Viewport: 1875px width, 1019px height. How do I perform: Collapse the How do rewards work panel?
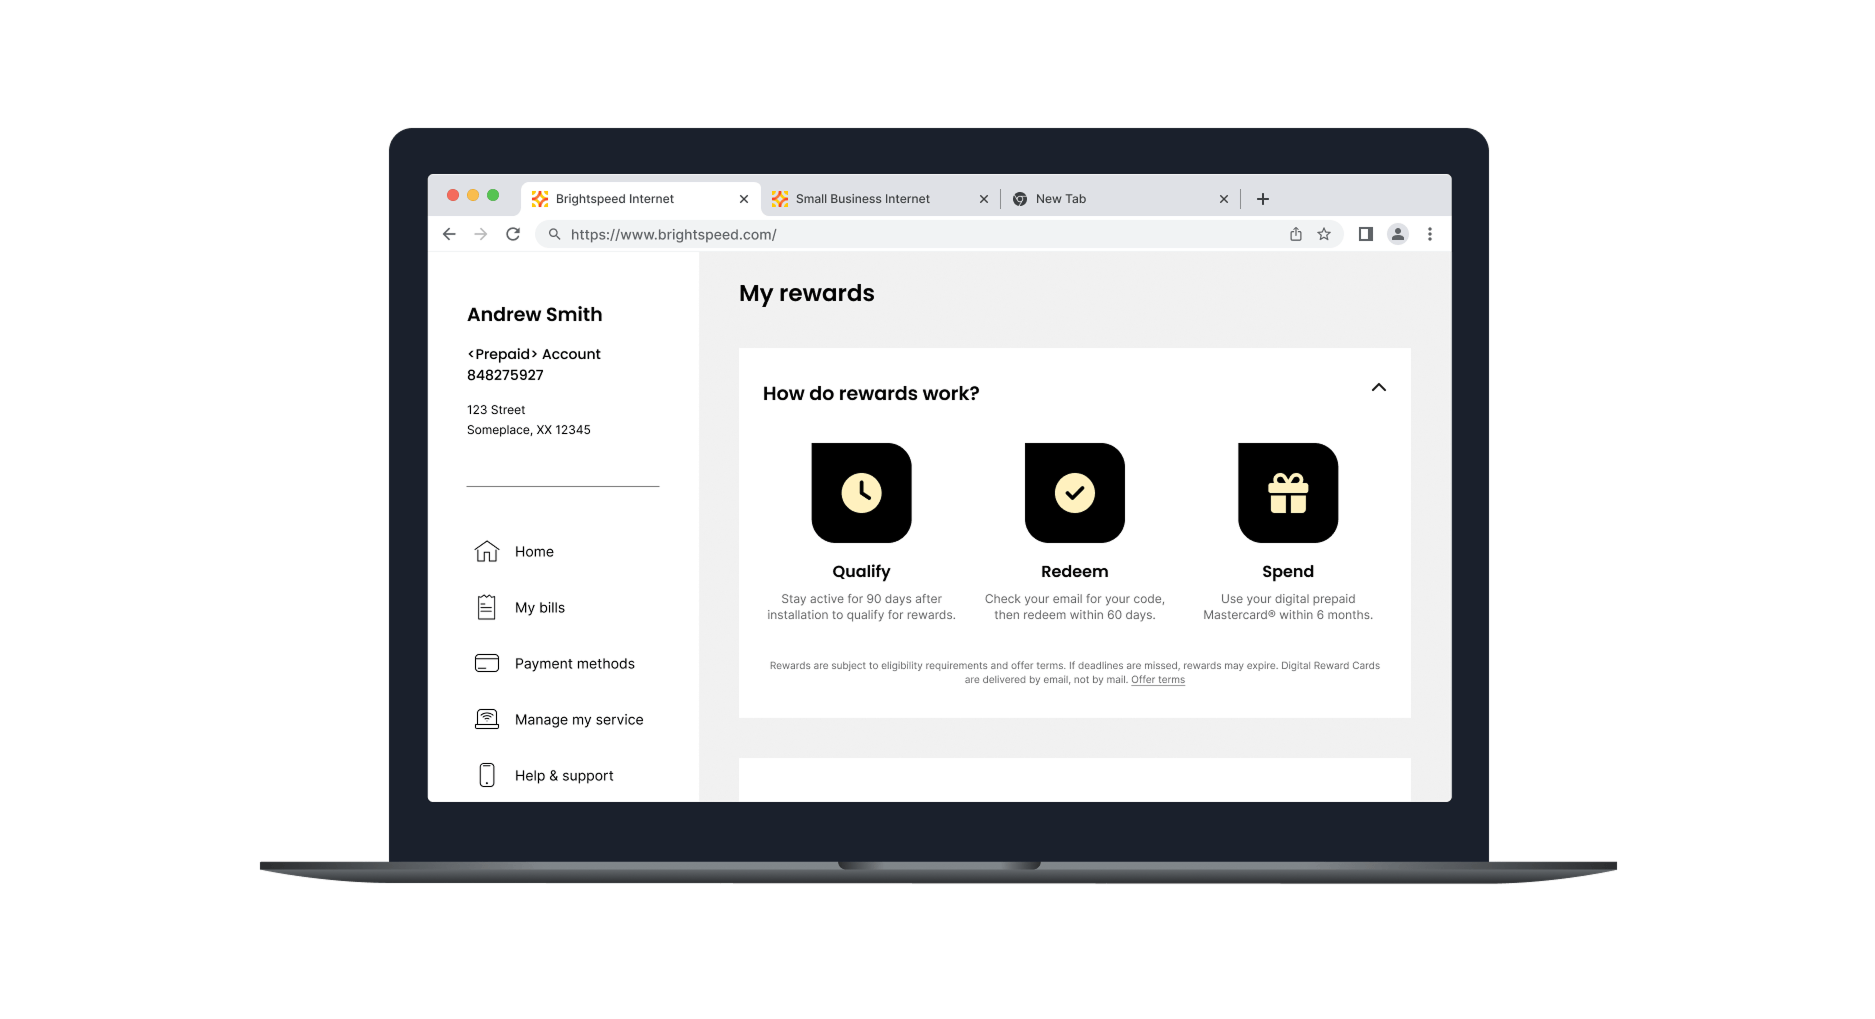pyautogui.click(x=1379, y=388)
